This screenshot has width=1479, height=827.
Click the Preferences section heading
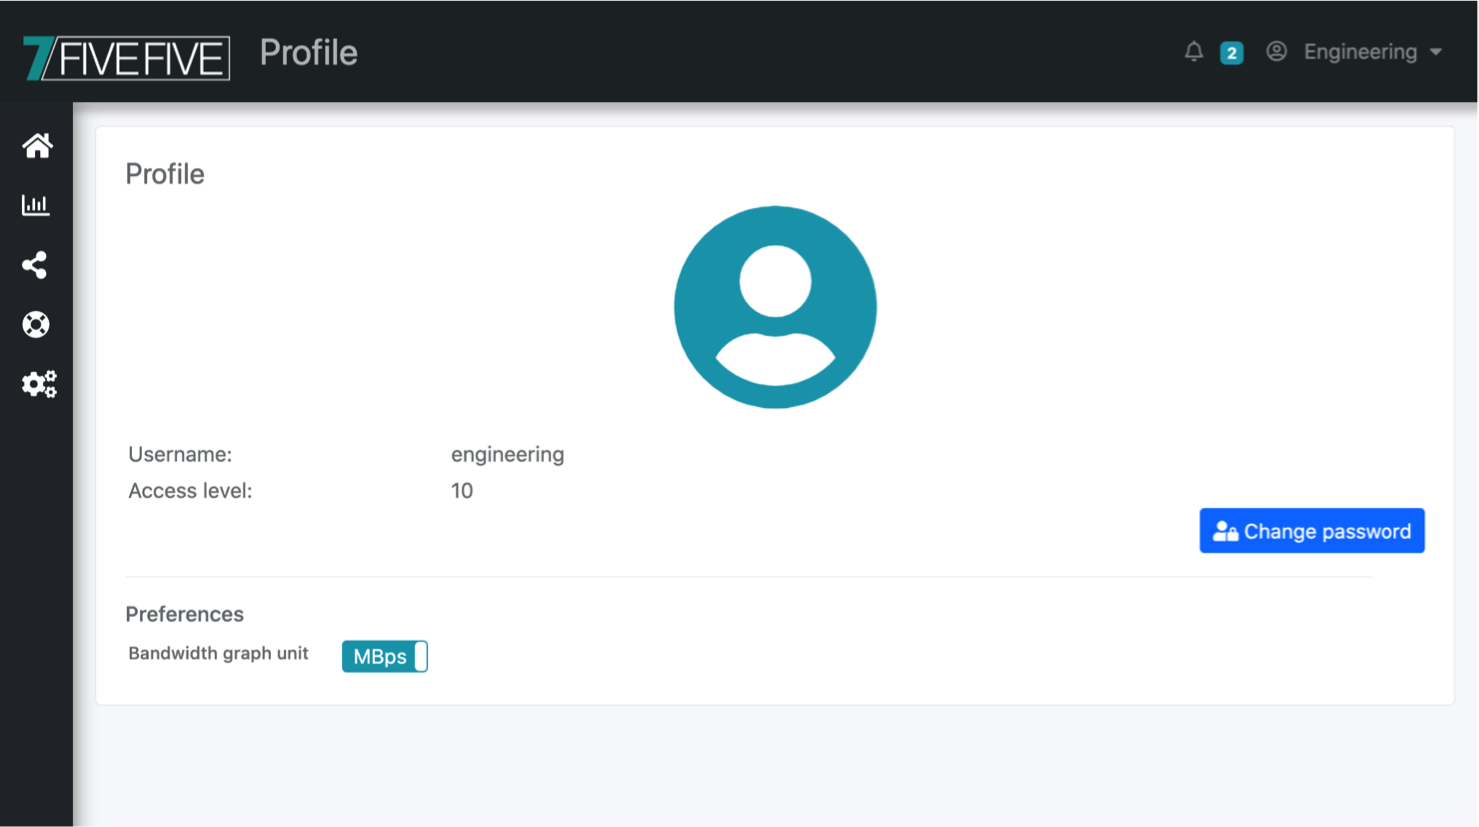point(184,614)
